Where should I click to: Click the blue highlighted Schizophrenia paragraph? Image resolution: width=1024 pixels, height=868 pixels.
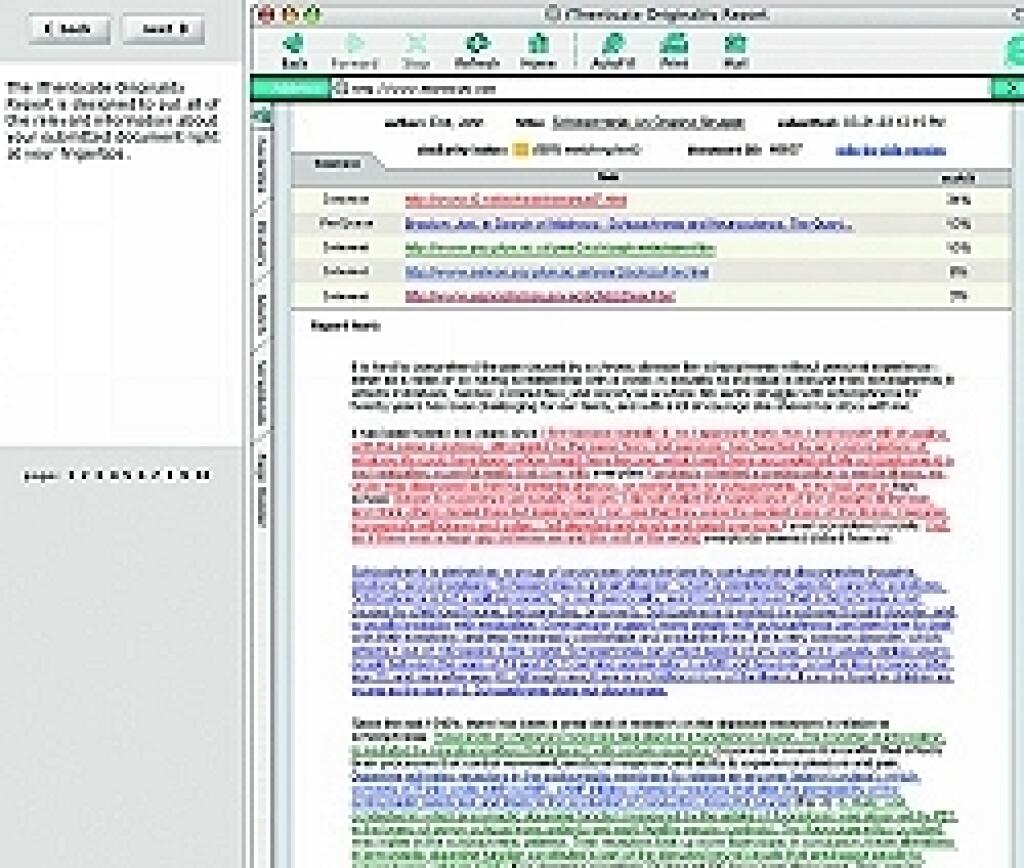653,632
